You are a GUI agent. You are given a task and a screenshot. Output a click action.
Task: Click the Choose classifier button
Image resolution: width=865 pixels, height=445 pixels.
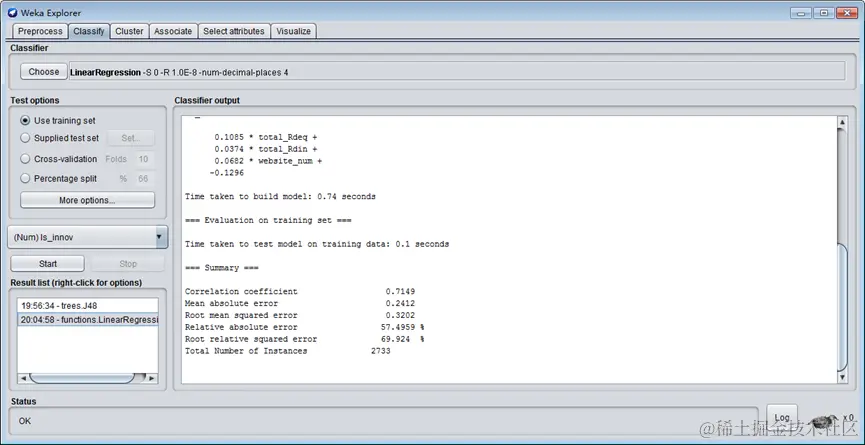pyautogui.click(x=44, y=72)
